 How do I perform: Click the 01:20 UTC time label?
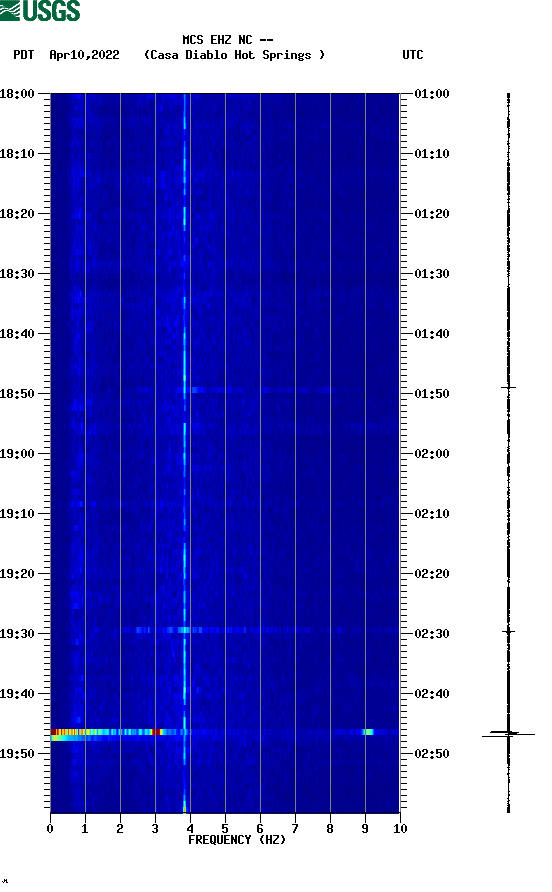[432, 214]
